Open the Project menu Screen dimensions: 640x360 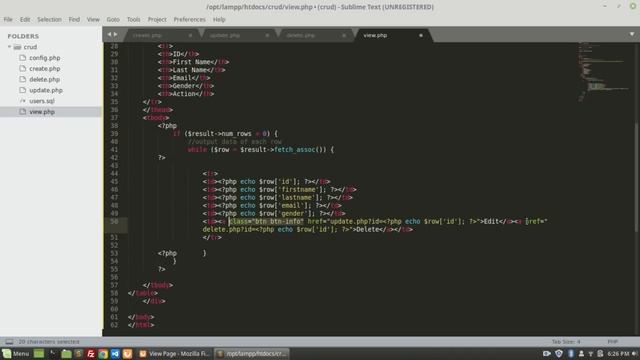(157, 19)
